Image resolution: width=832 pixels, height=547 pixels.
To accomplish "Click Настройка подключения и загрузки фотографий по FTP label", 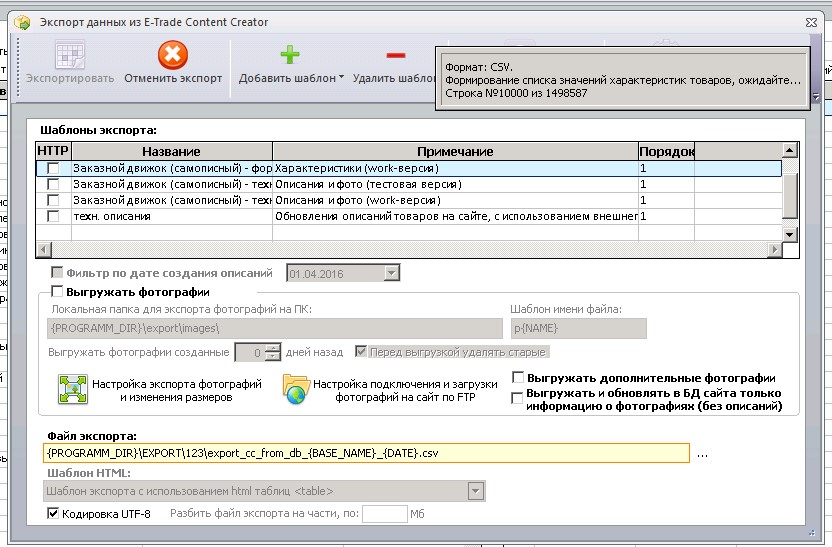I will tap(405, 390).
